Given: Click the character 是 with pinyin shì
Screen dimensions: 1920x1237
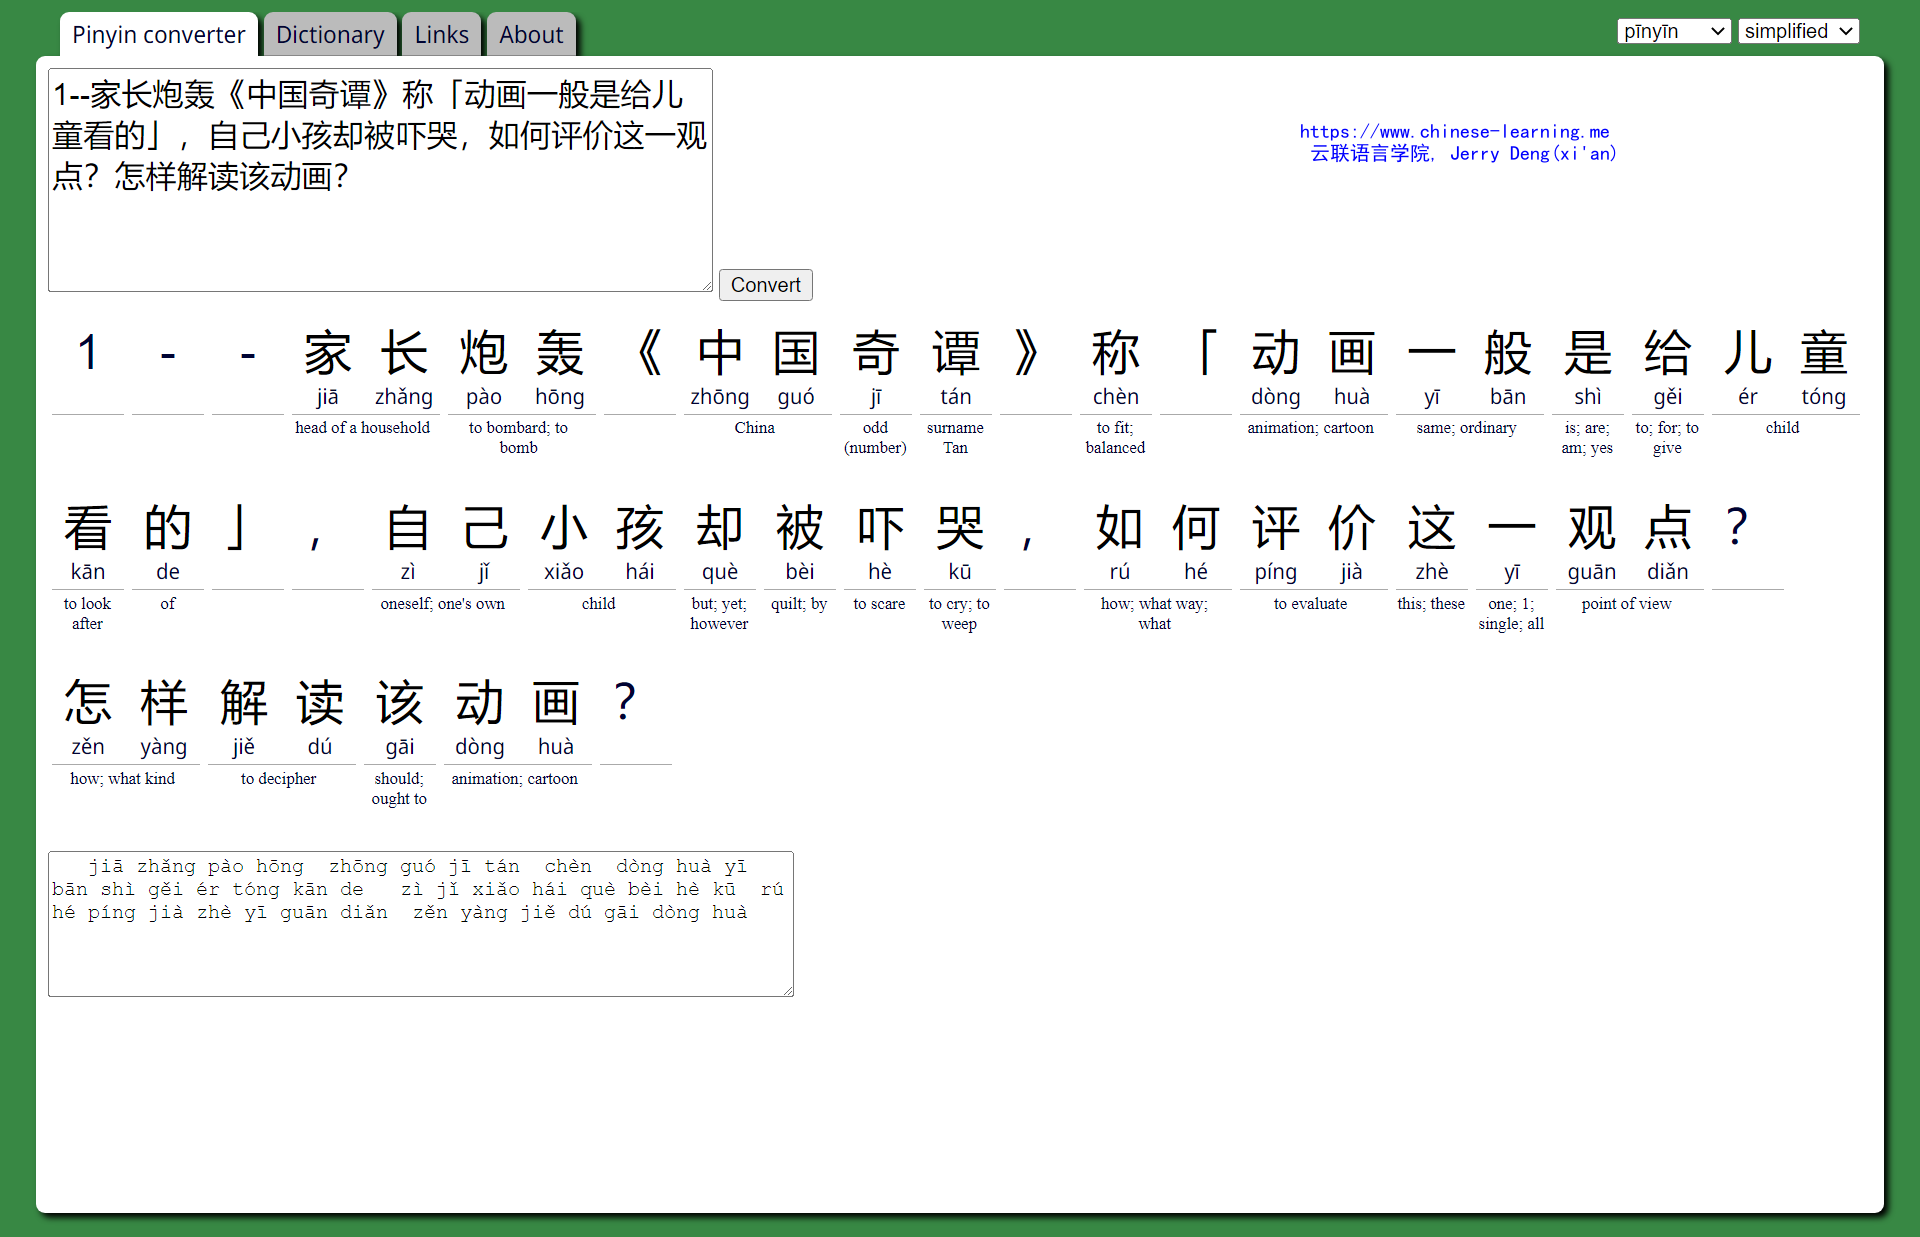Looking at the screenshot, I should click(1587, 353).
